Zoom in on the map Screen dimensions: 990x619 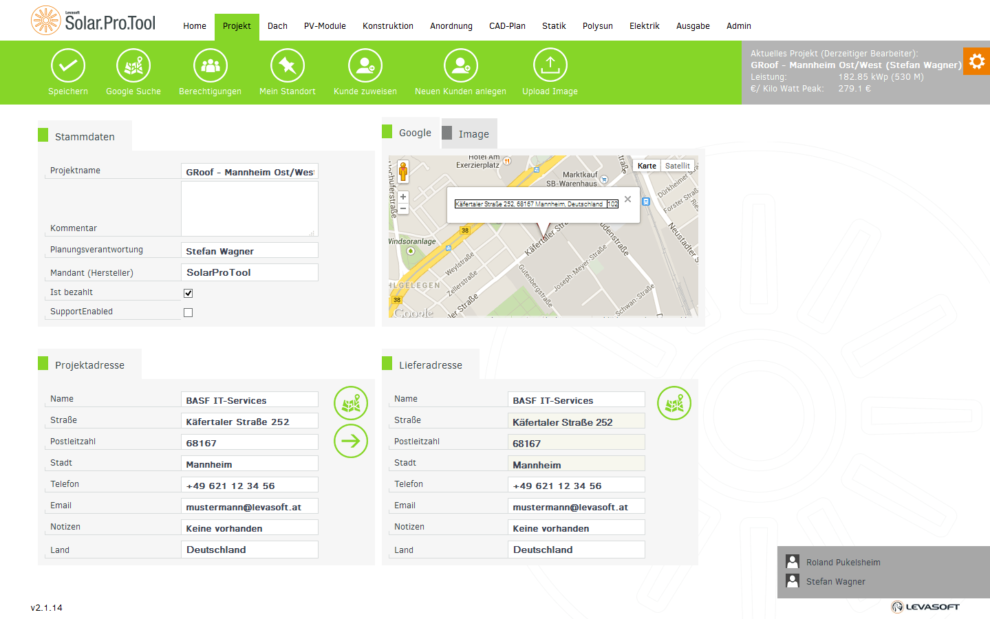403,197
